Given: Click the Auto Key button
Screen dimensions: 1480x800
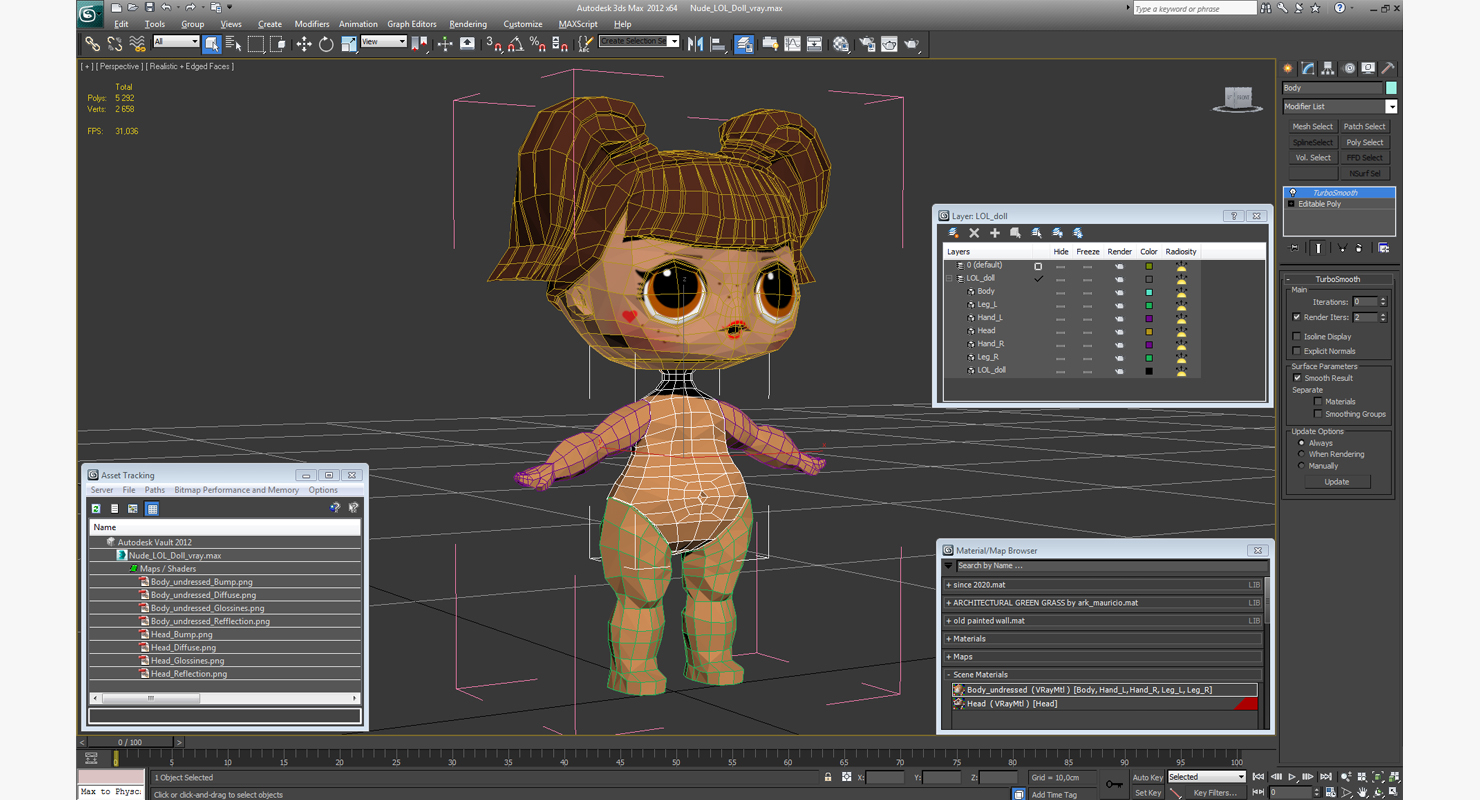Looking at the screenshot, I should click(x=1147, y=777).
